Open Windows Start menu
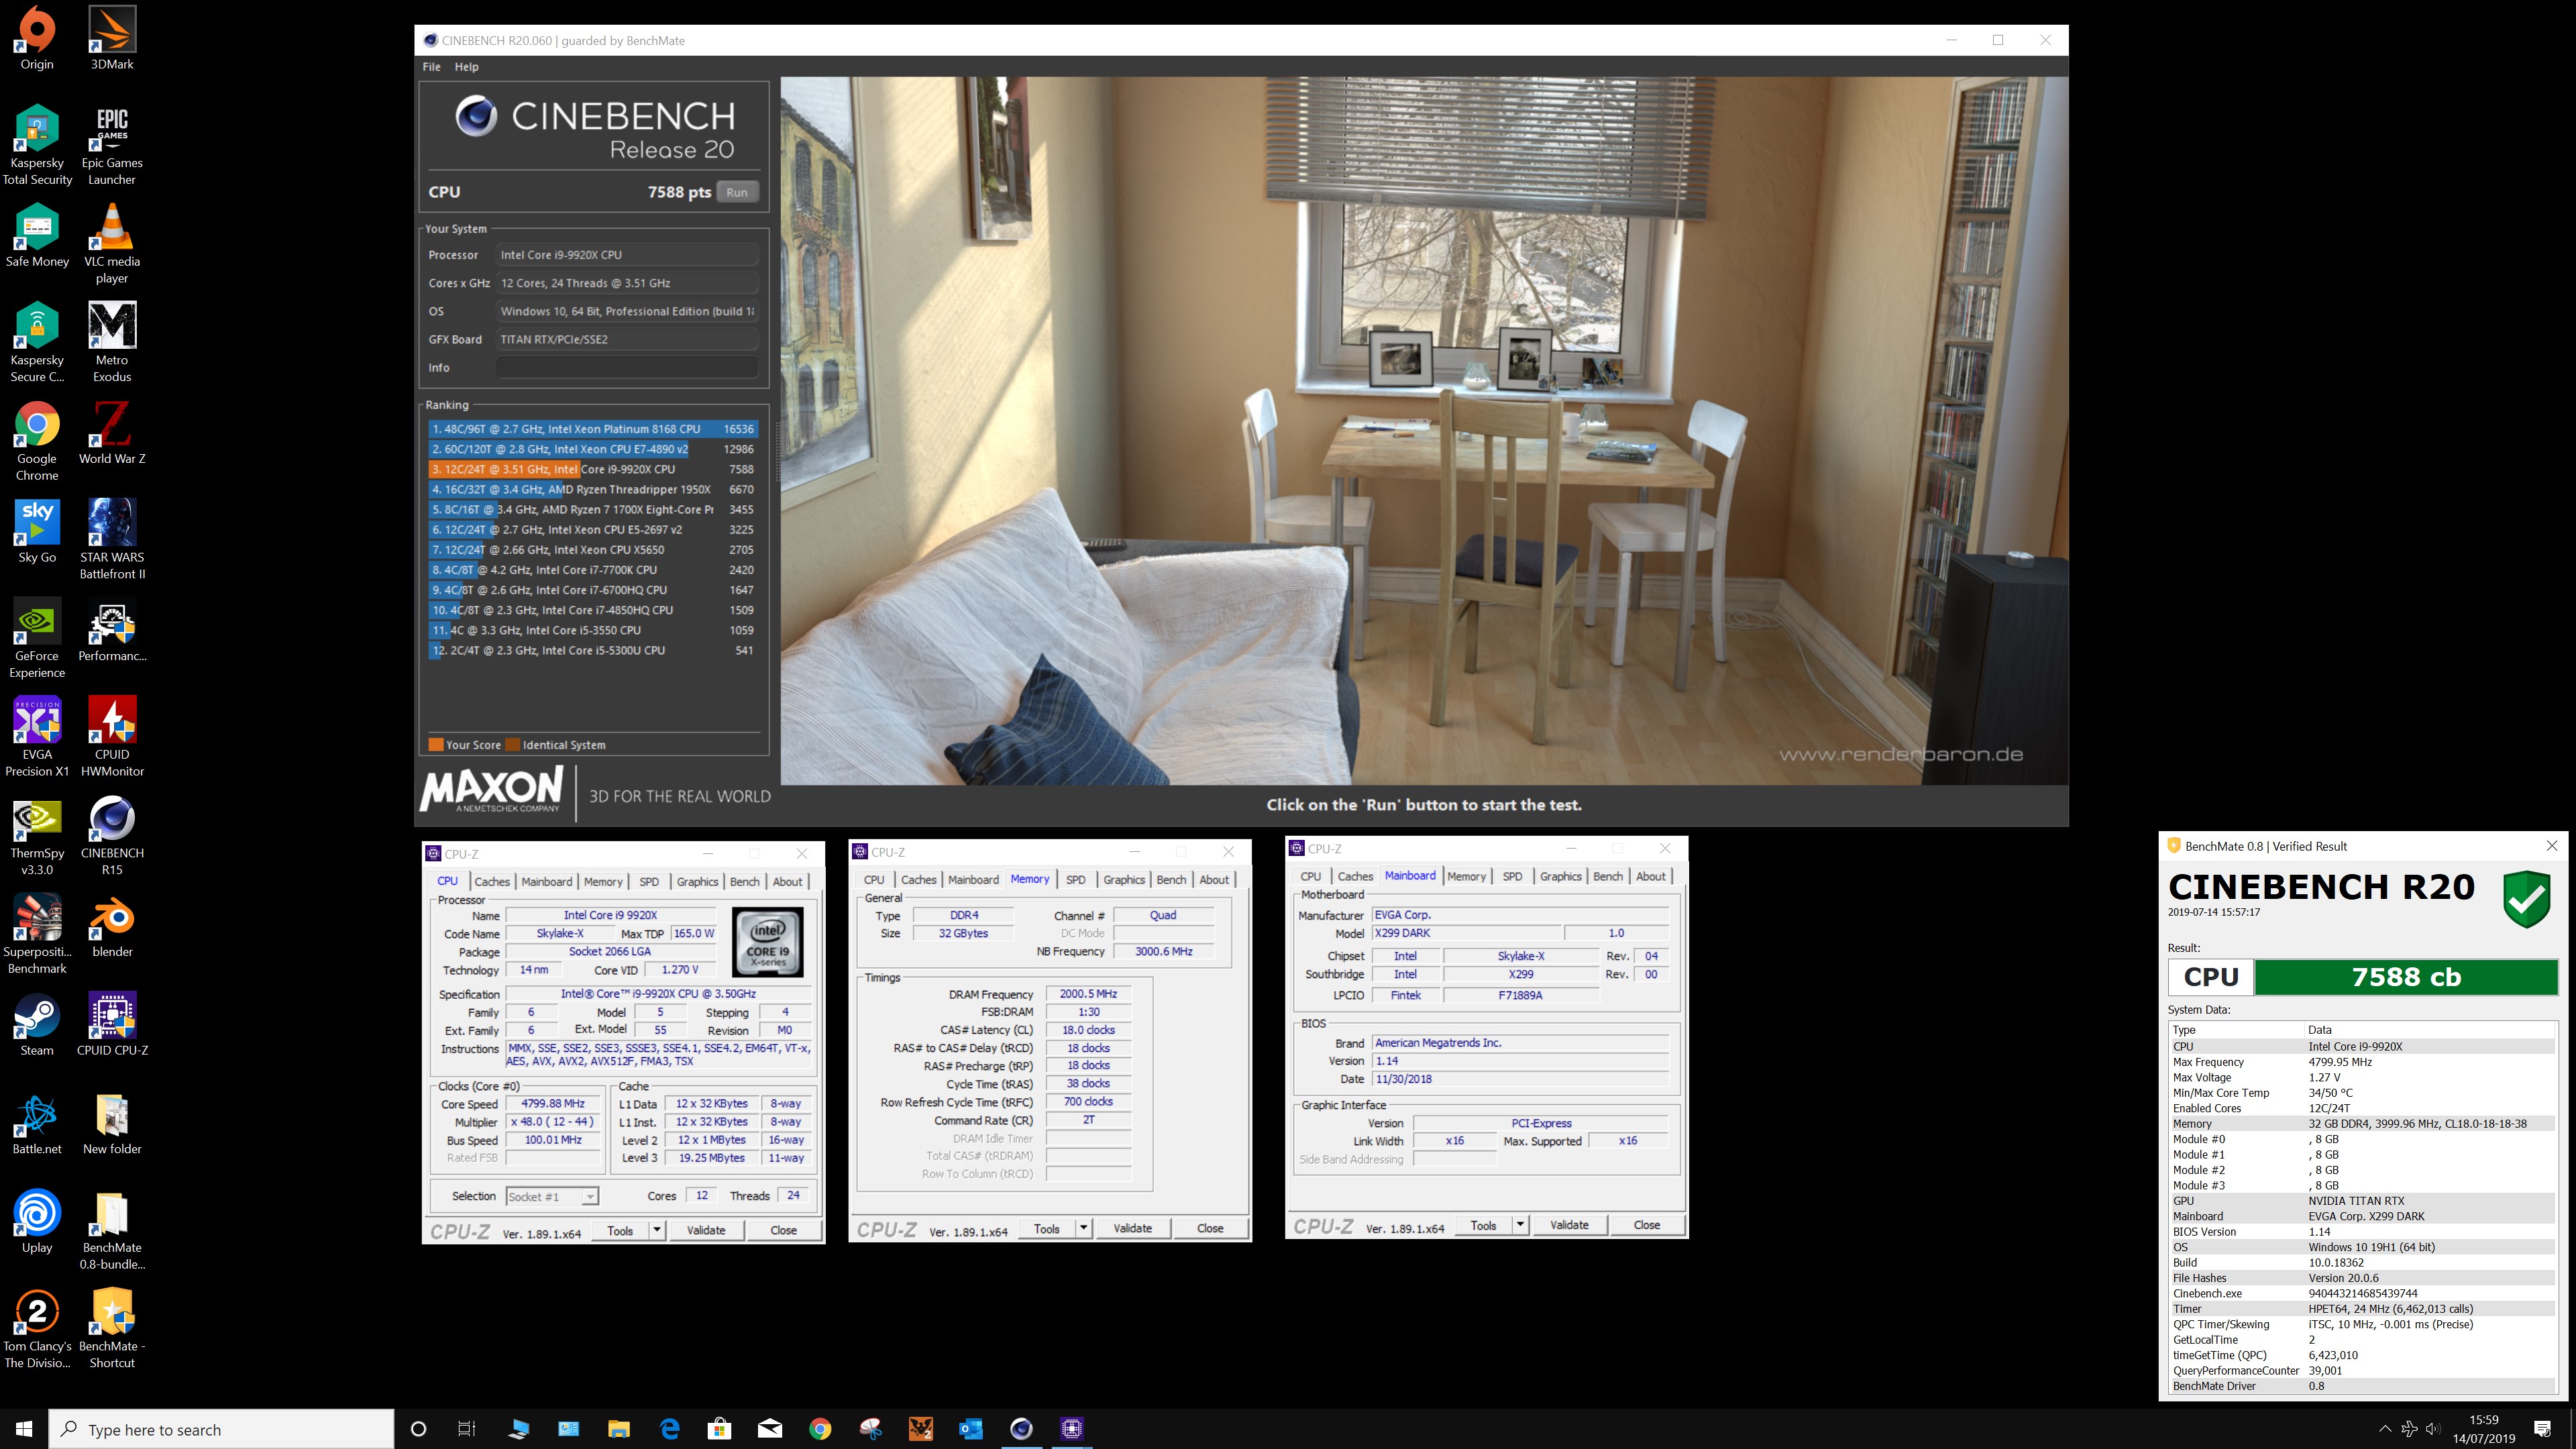 (24, 1428)
